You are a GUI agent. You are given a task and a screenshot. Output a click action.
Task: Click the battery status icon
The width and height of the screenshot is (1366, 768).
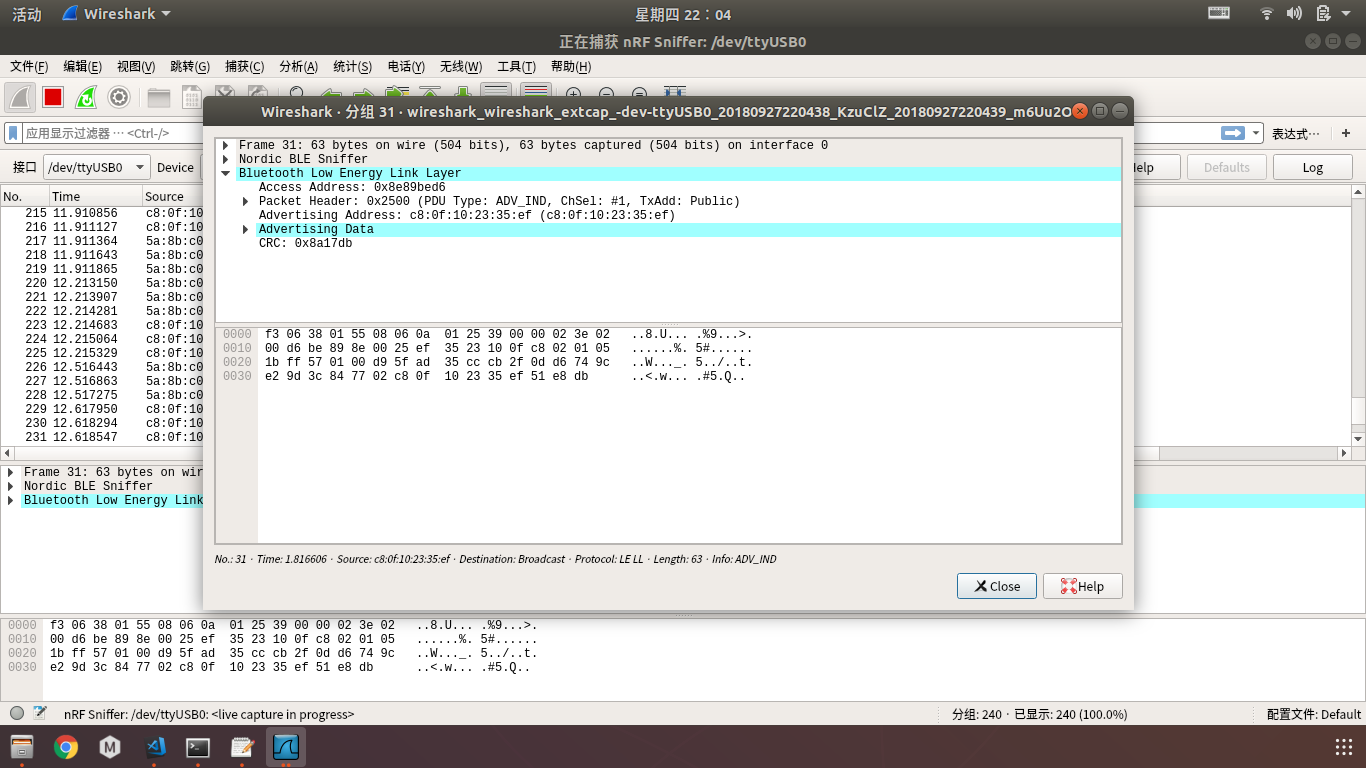click(1323, 13)
